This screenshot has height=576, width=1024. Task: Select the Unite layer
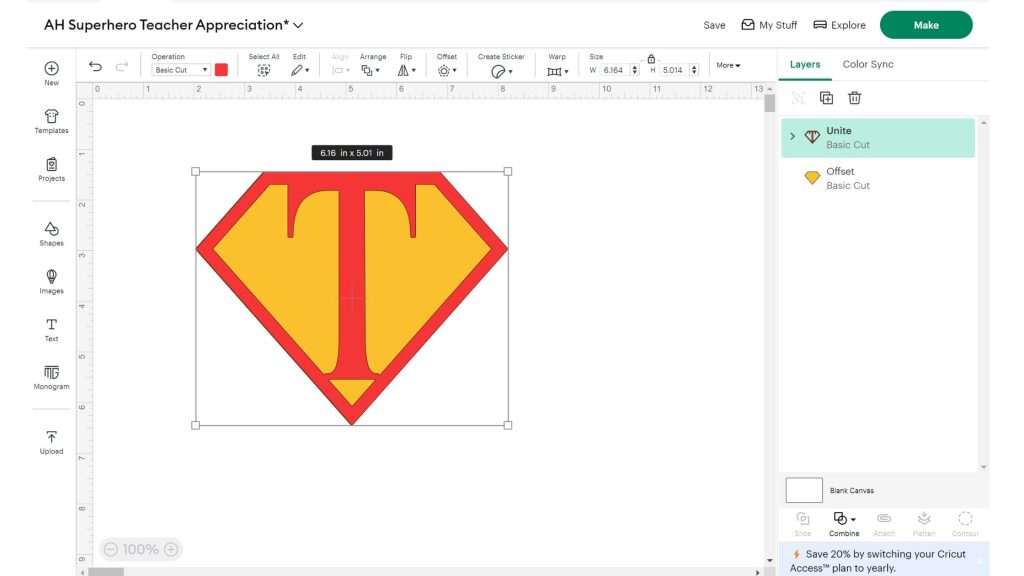pyautogui.click(x=878, y=138)
